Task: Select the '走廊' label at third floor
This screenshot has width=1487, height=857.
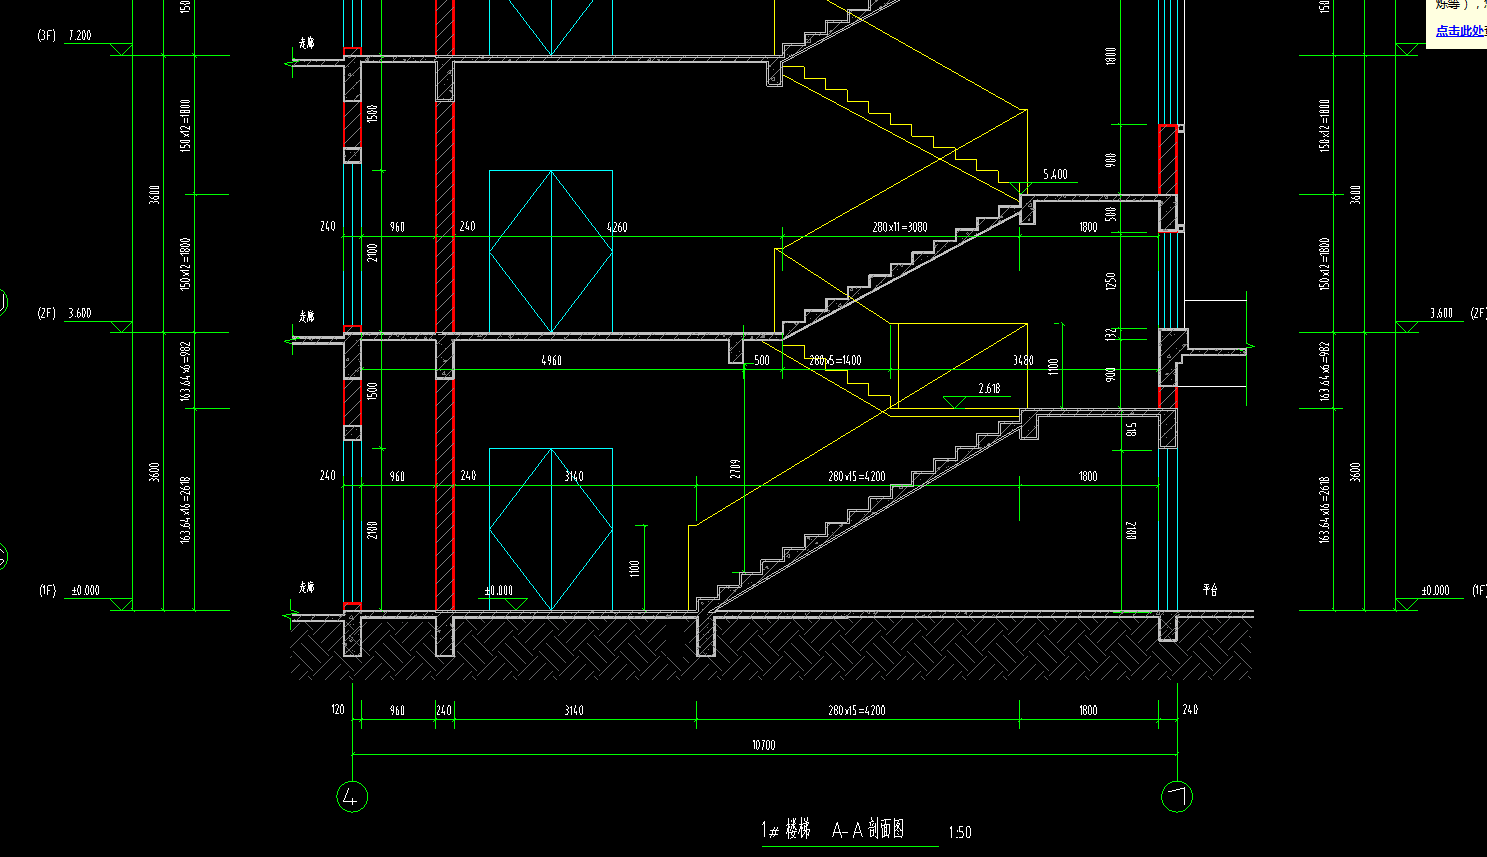Action: click(306, 43)
